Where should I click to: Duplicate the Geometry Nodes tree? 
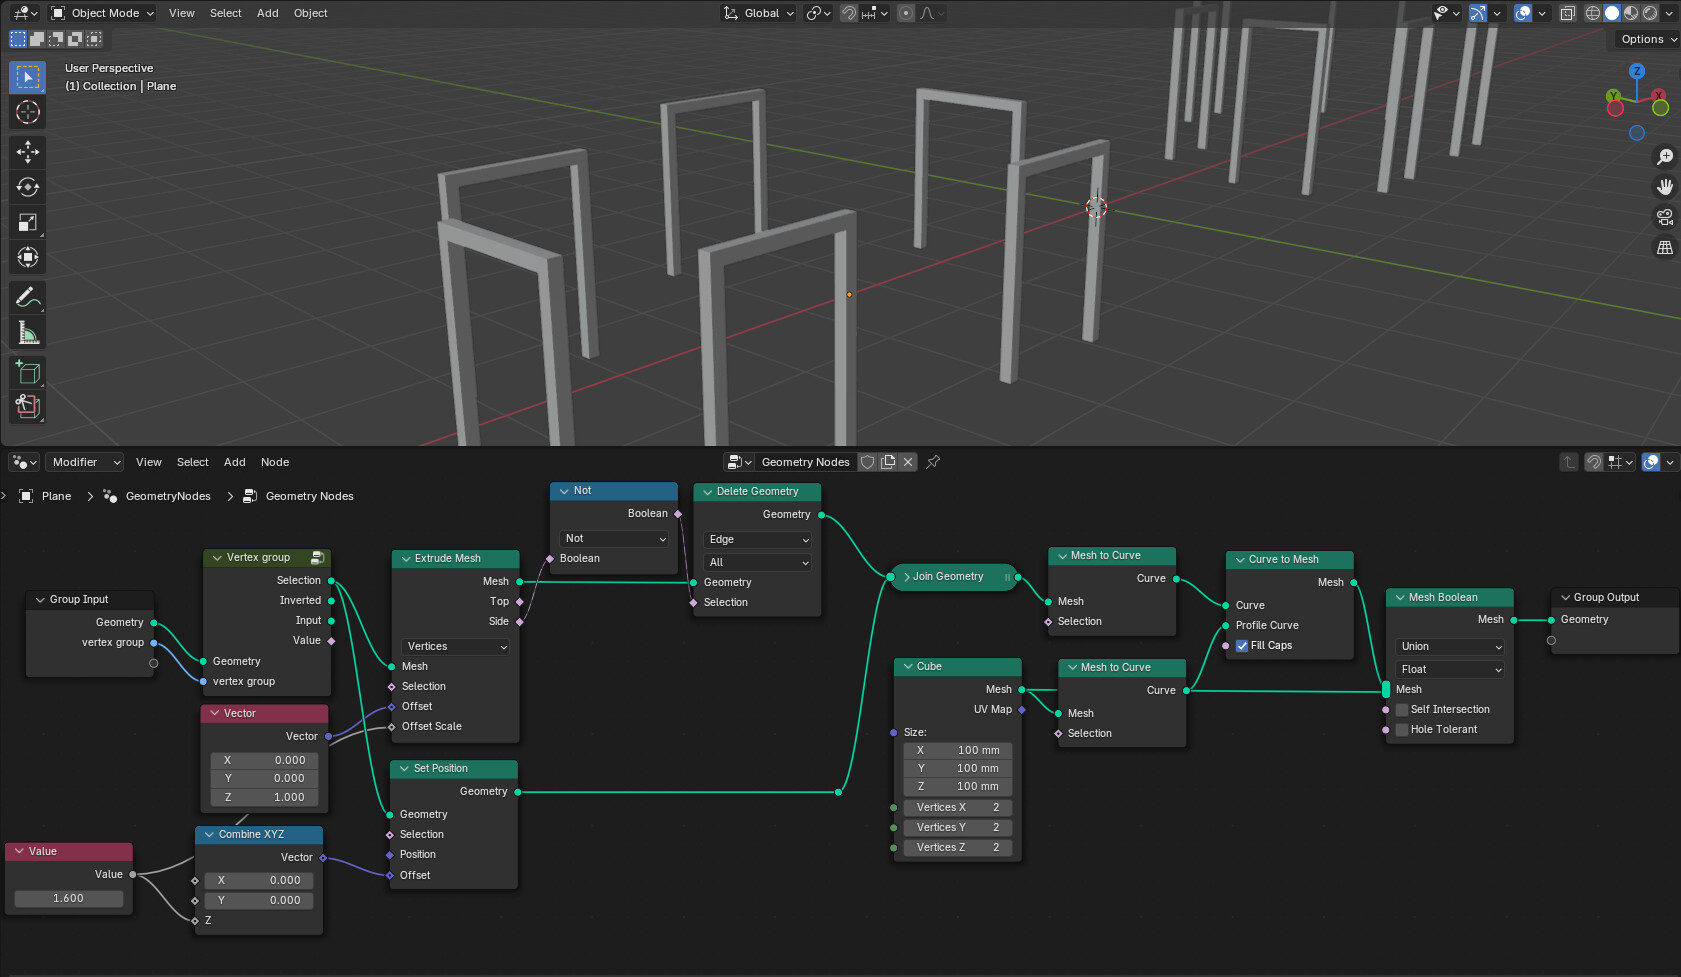tap(888, 462)
